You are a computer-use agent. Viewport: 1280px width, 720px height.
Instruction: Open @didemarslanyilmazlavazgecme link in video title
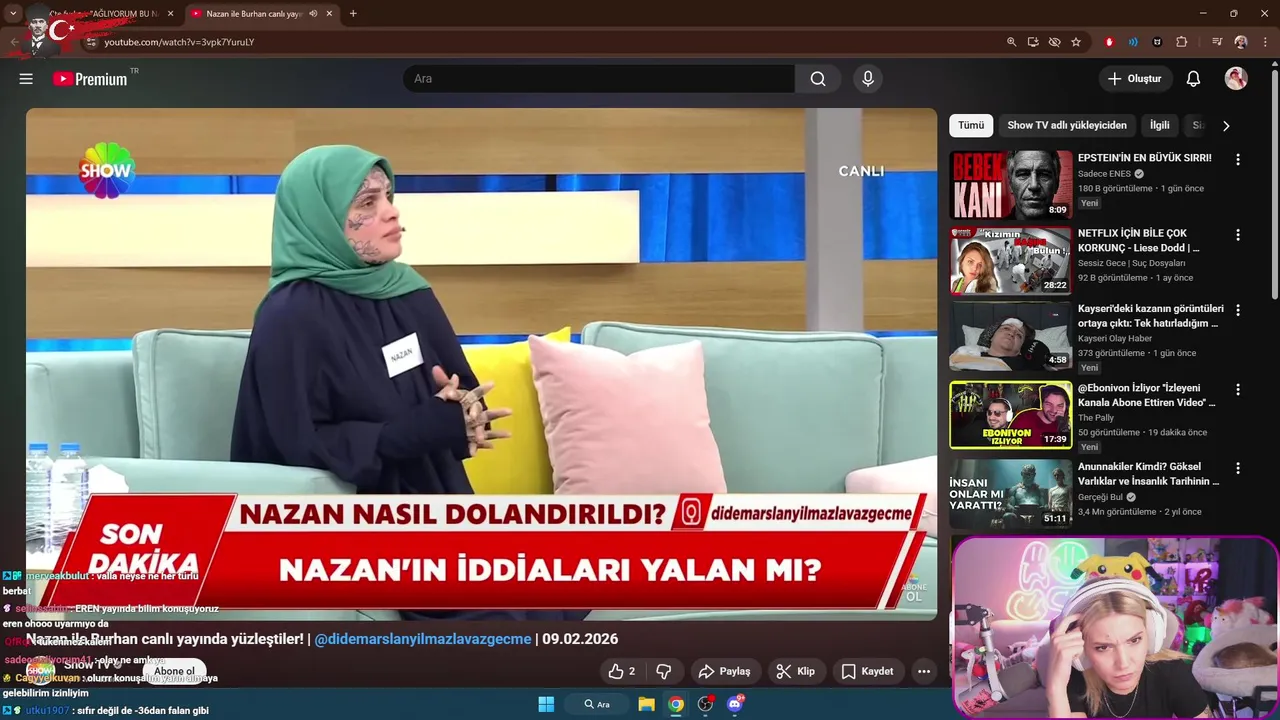pos(423,639)
